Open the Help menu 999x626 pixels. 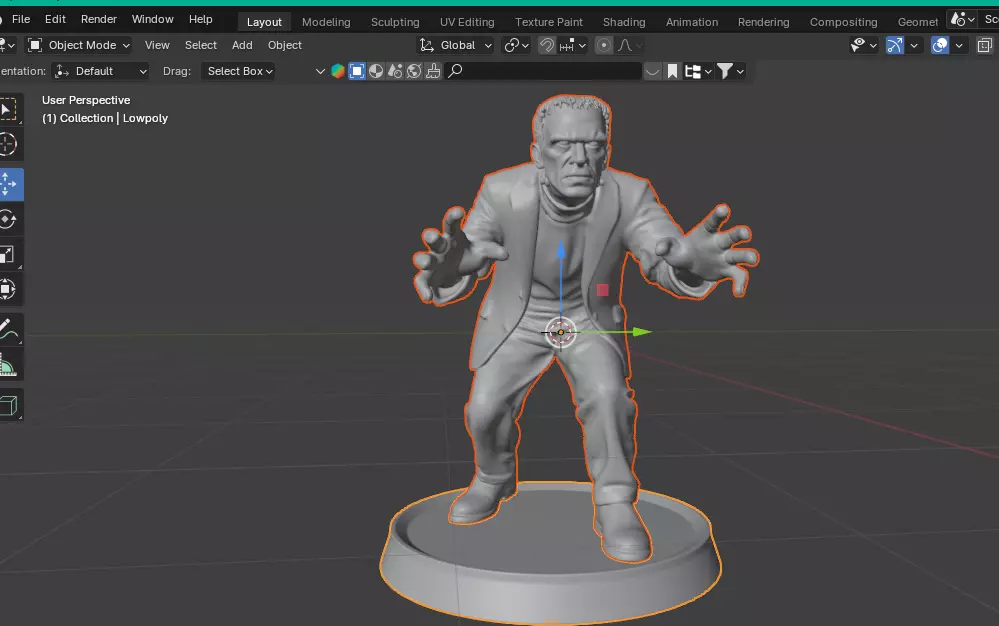coord(201,19)
